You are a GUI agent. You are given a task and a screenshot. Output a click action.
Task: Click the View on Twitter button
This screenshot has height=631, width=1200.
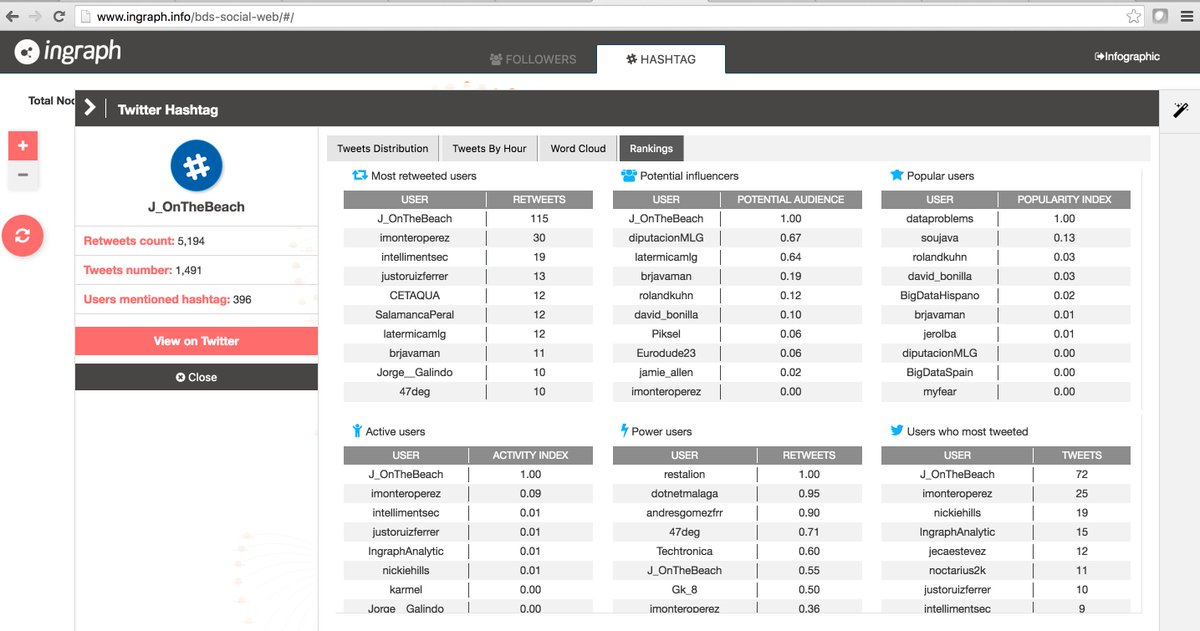(x=196, y=341)
